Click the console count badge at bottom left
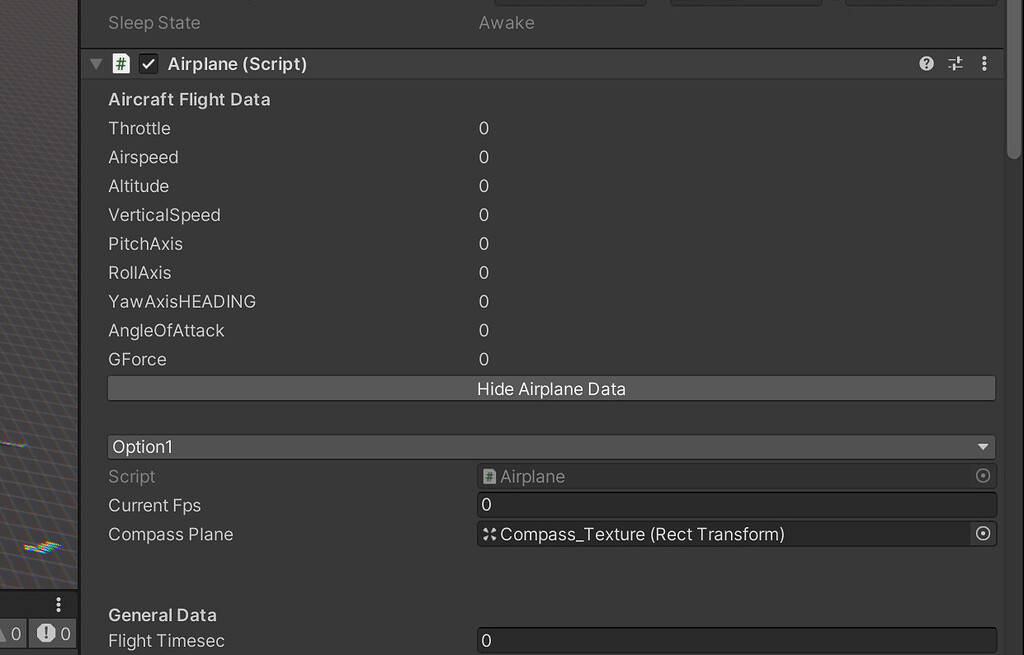 pos(12,633)
